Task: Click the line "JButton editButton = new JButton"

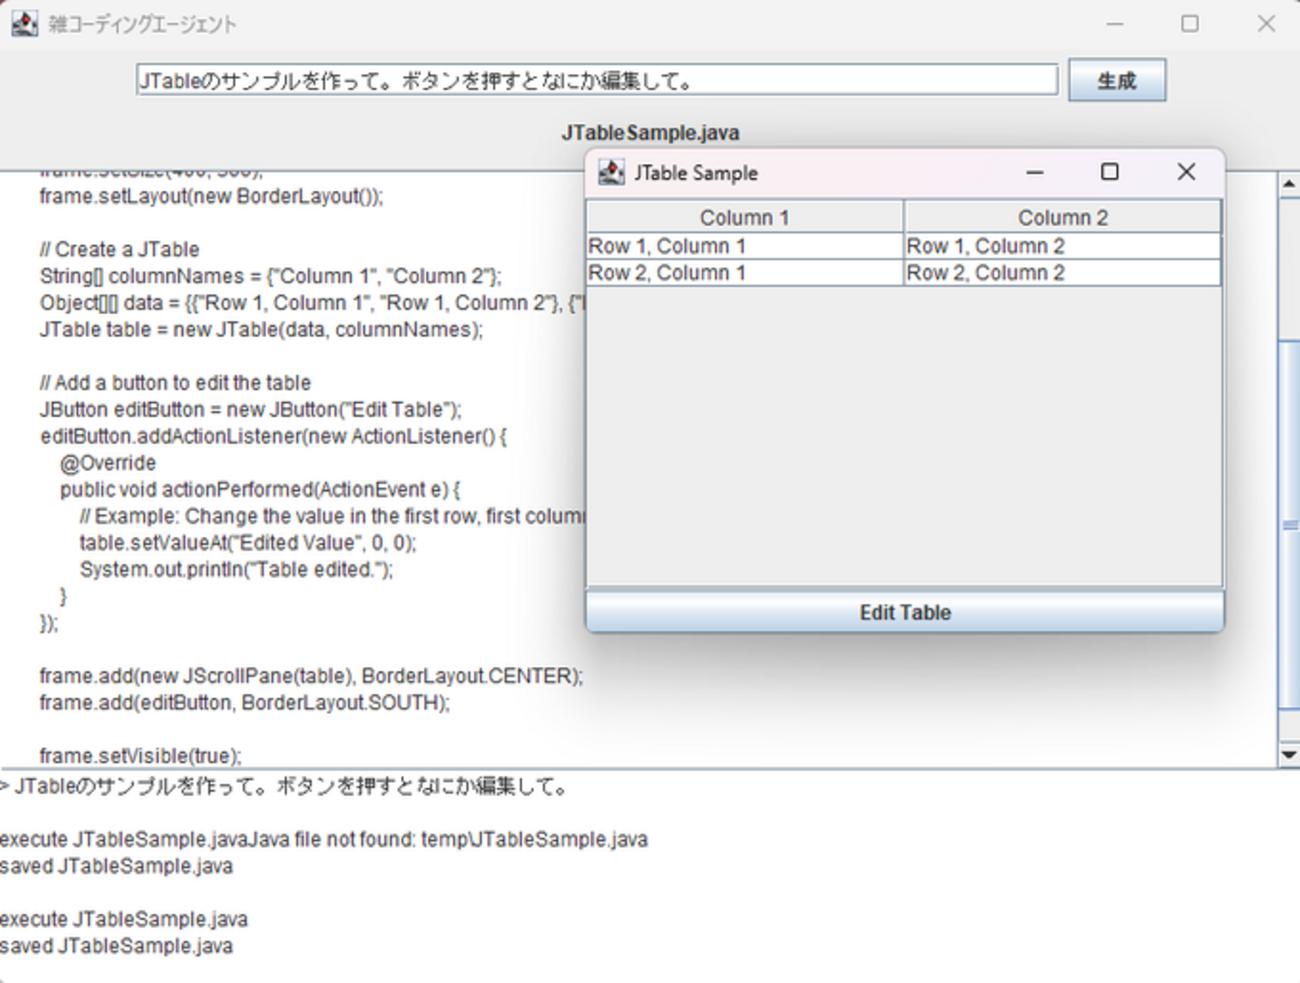Action: coord(251,409)
